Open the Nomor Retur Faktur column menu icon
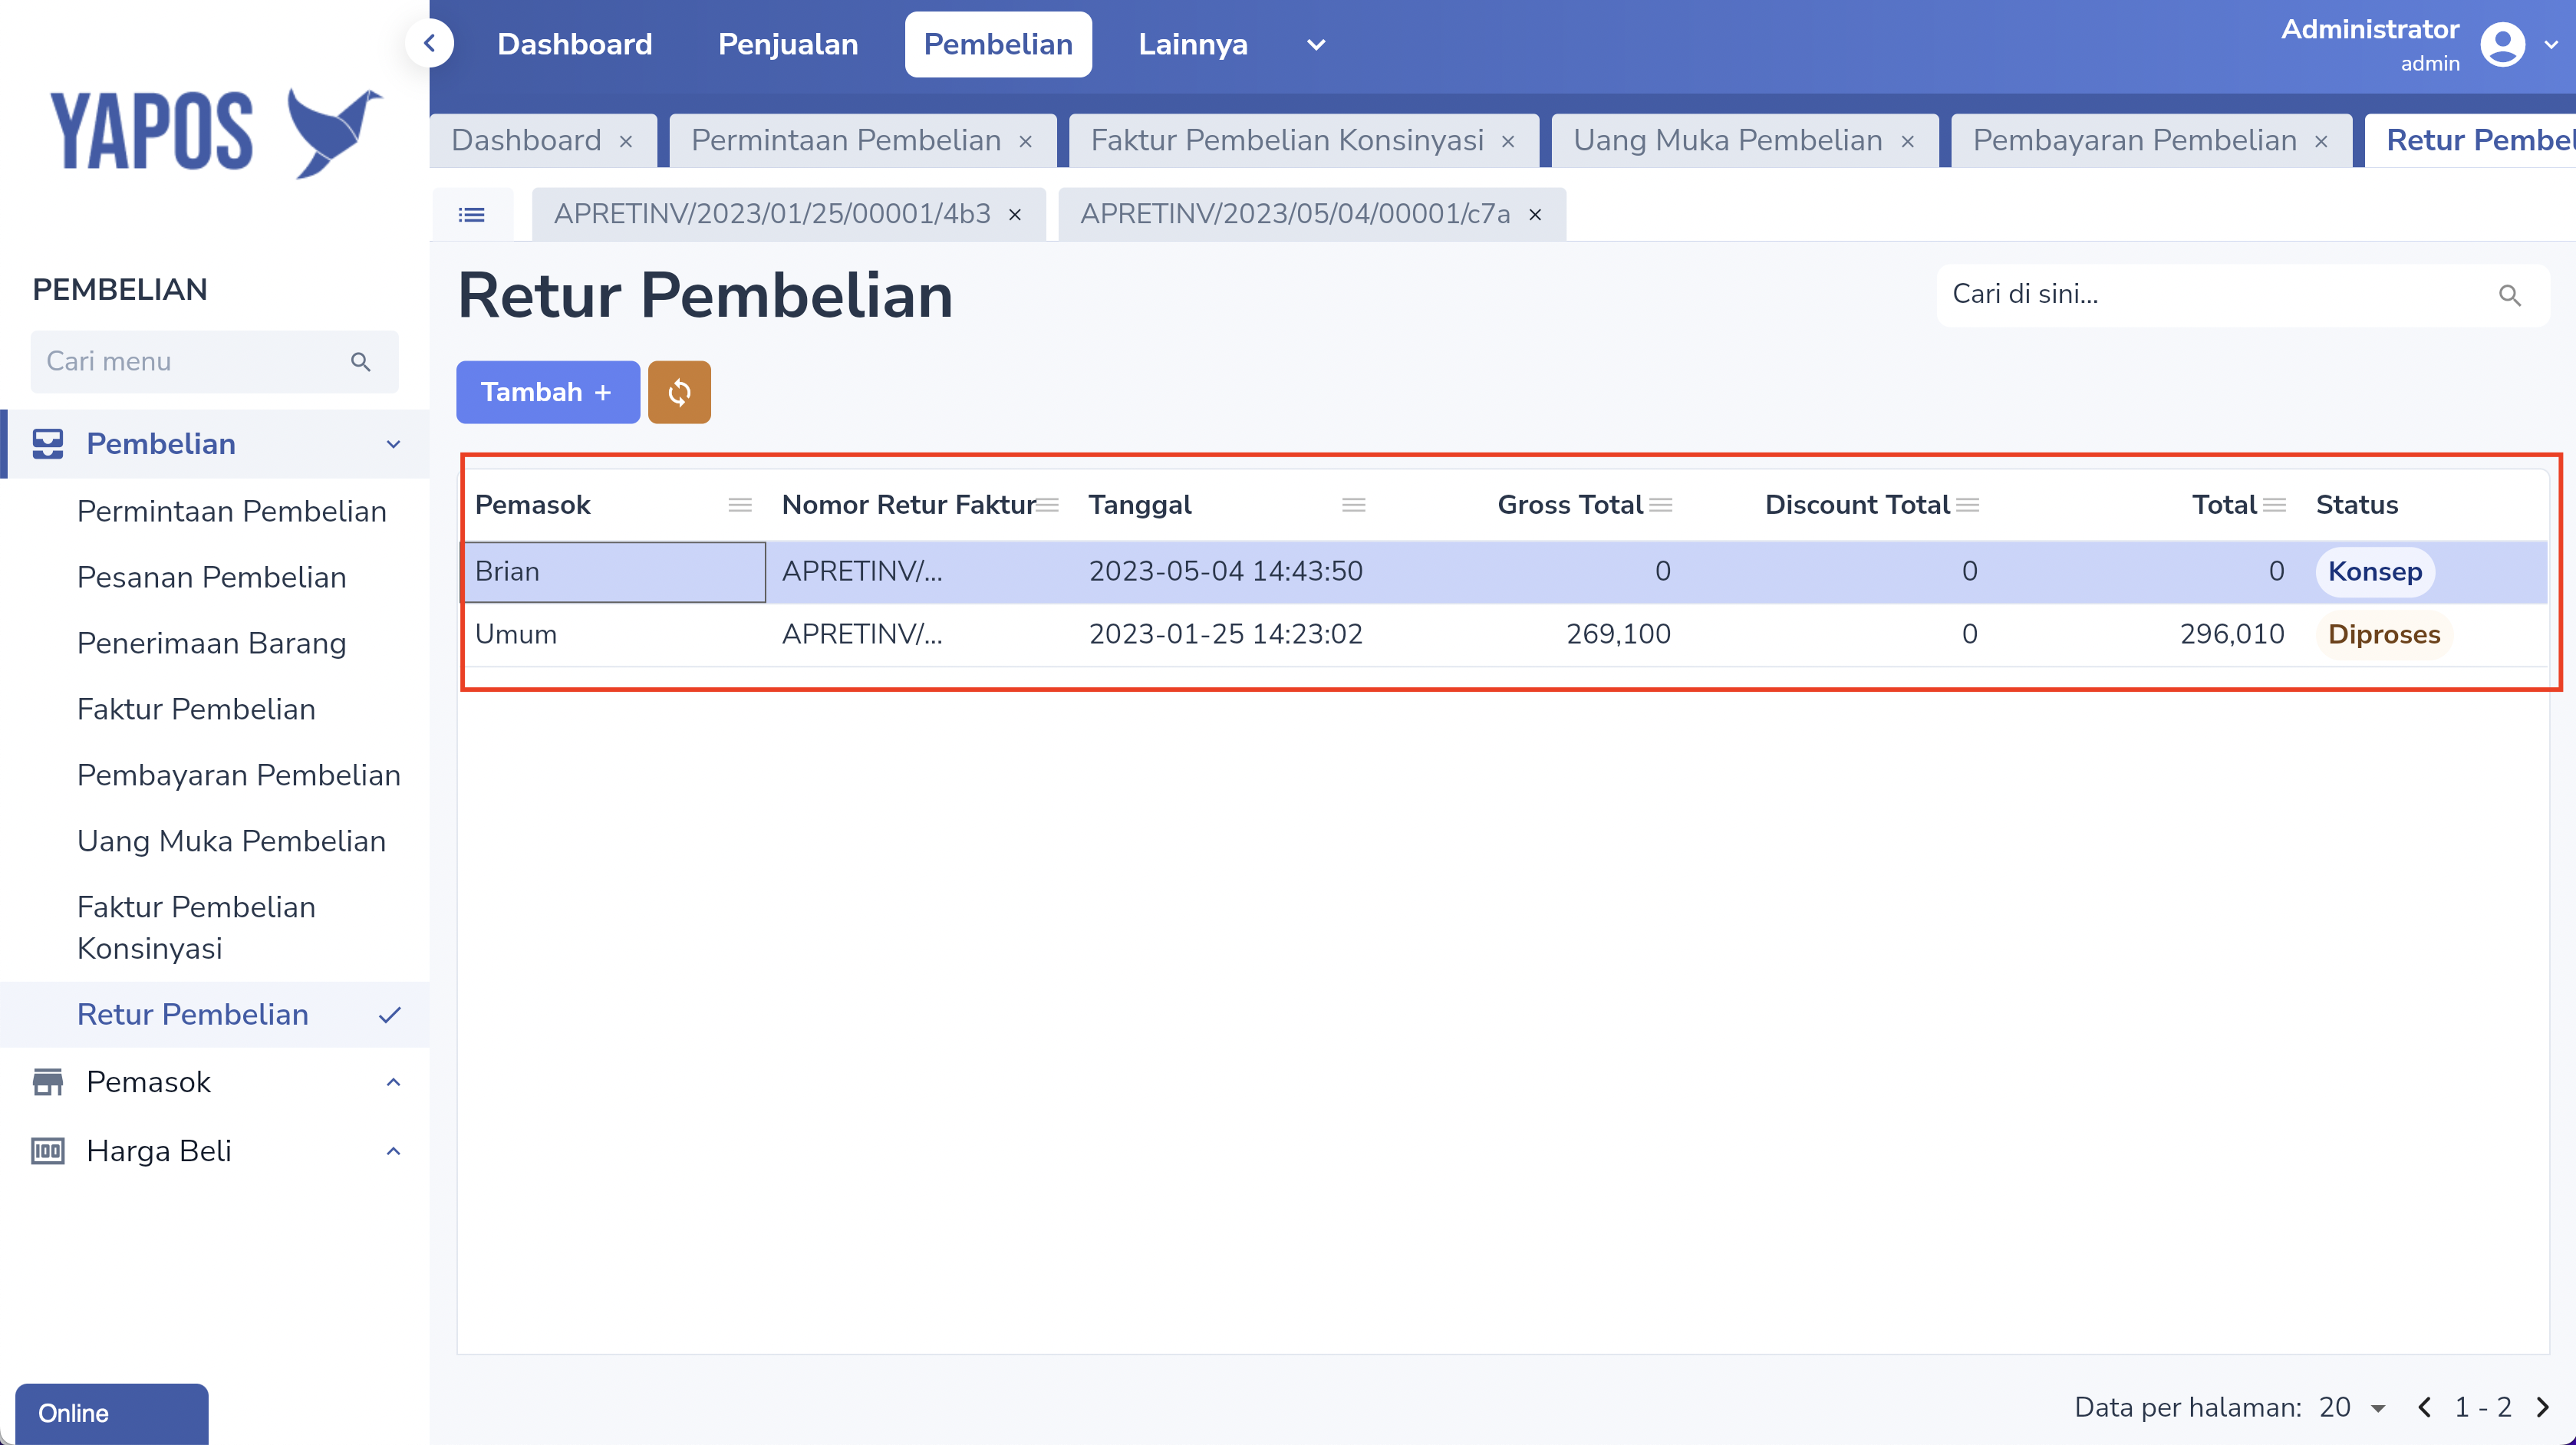Screen dimensions: 2576x1445 coord(1047,505)
